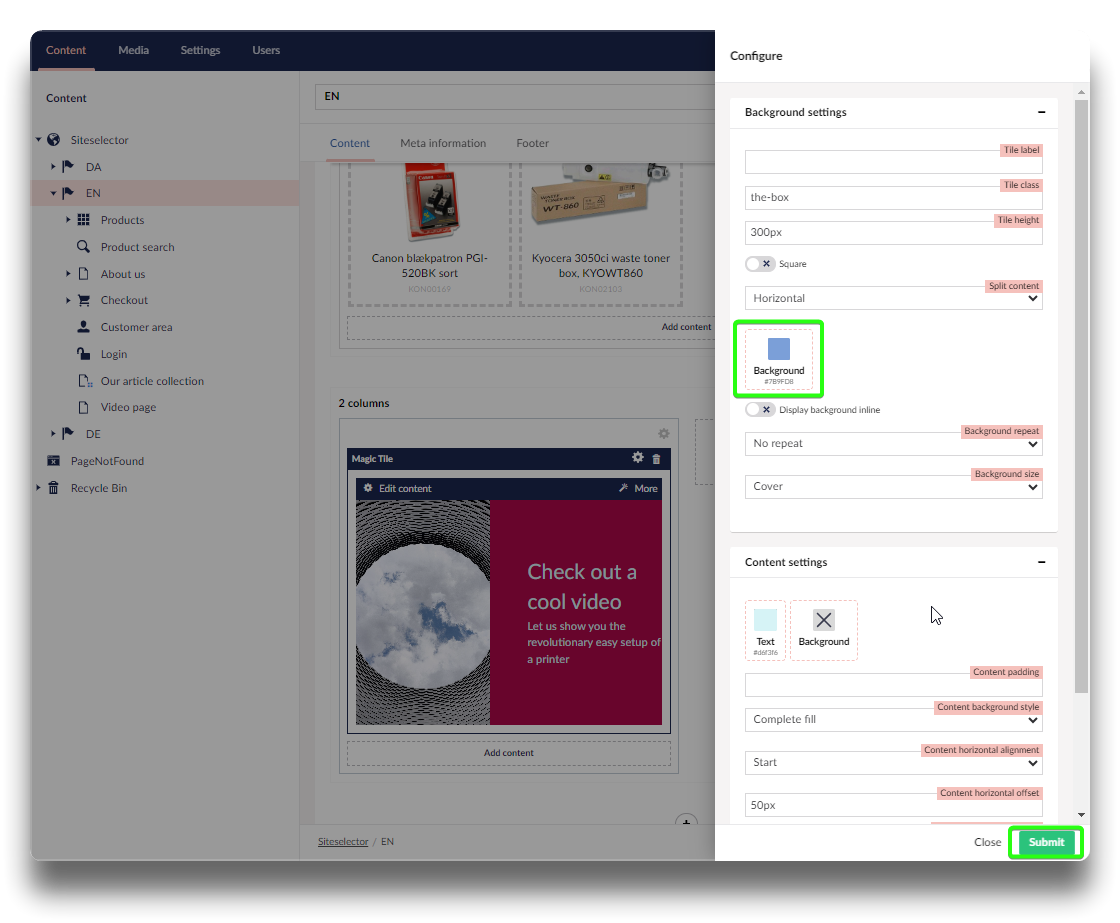This screenshot has width=1120, height=923.
Task: Toggle the Square switch
Action: click(x=760, y=264)
